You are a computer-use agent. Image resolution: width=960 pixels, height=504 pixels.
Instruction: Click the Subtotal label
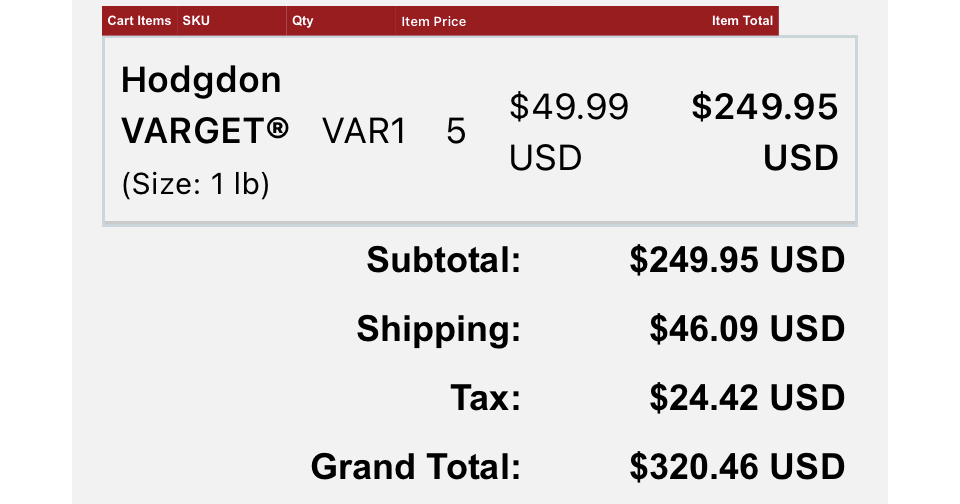click(443, 260)
